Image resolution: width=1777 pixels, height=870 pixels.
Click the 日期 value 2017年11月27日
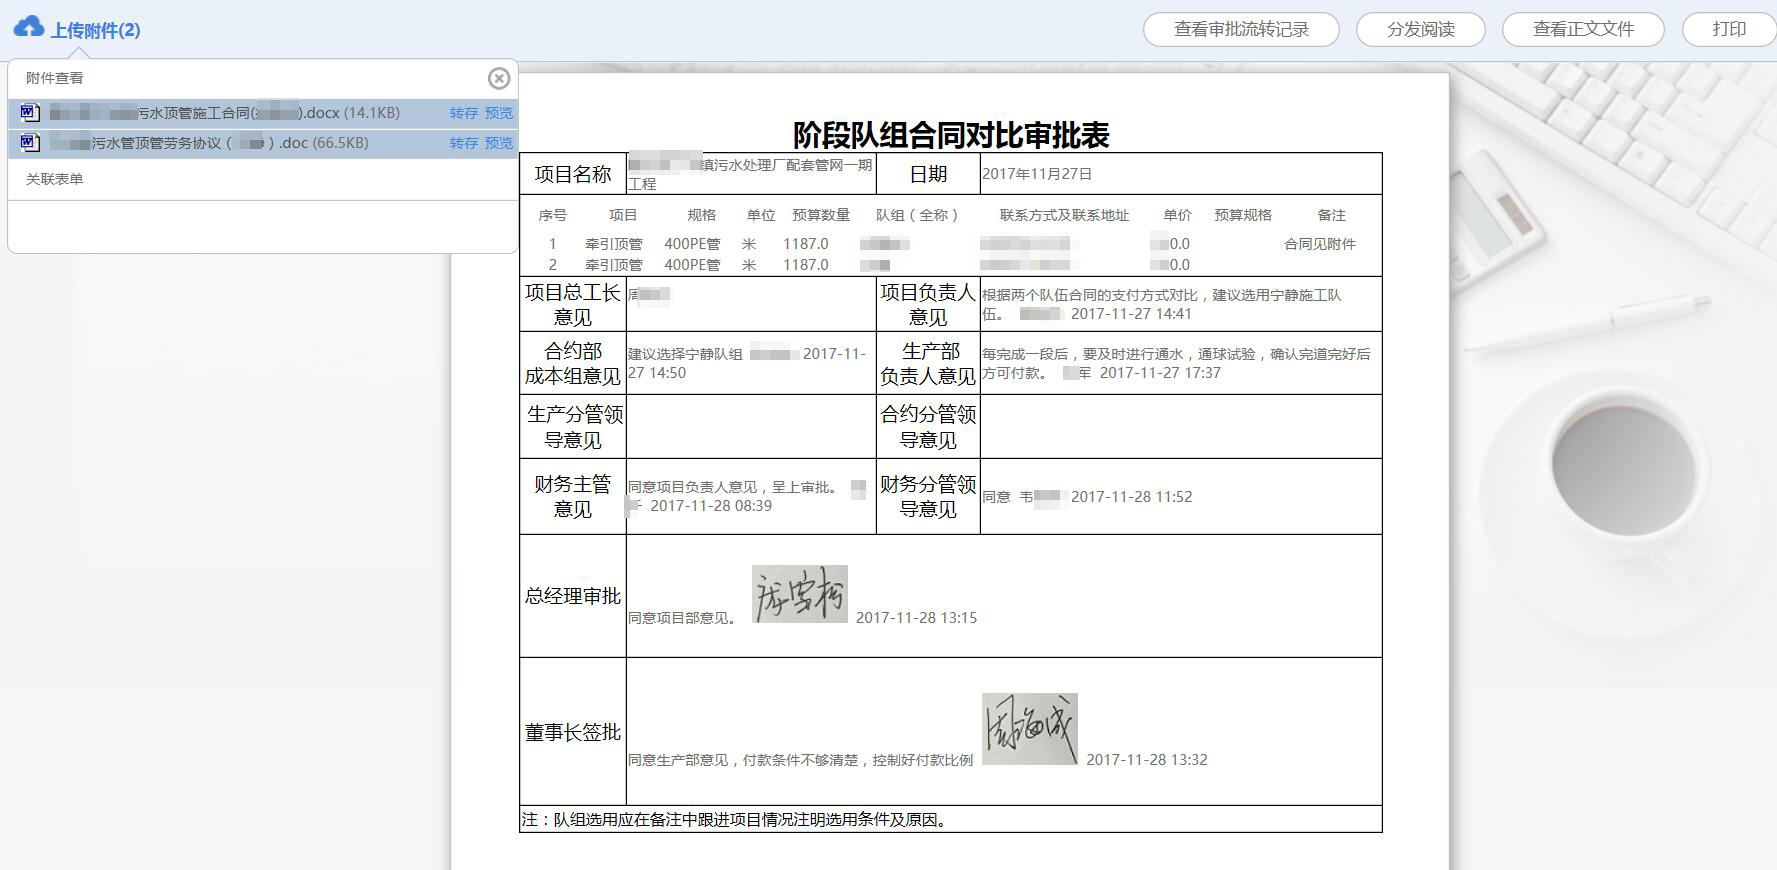pyautogui.click(x=1036, y=174)
